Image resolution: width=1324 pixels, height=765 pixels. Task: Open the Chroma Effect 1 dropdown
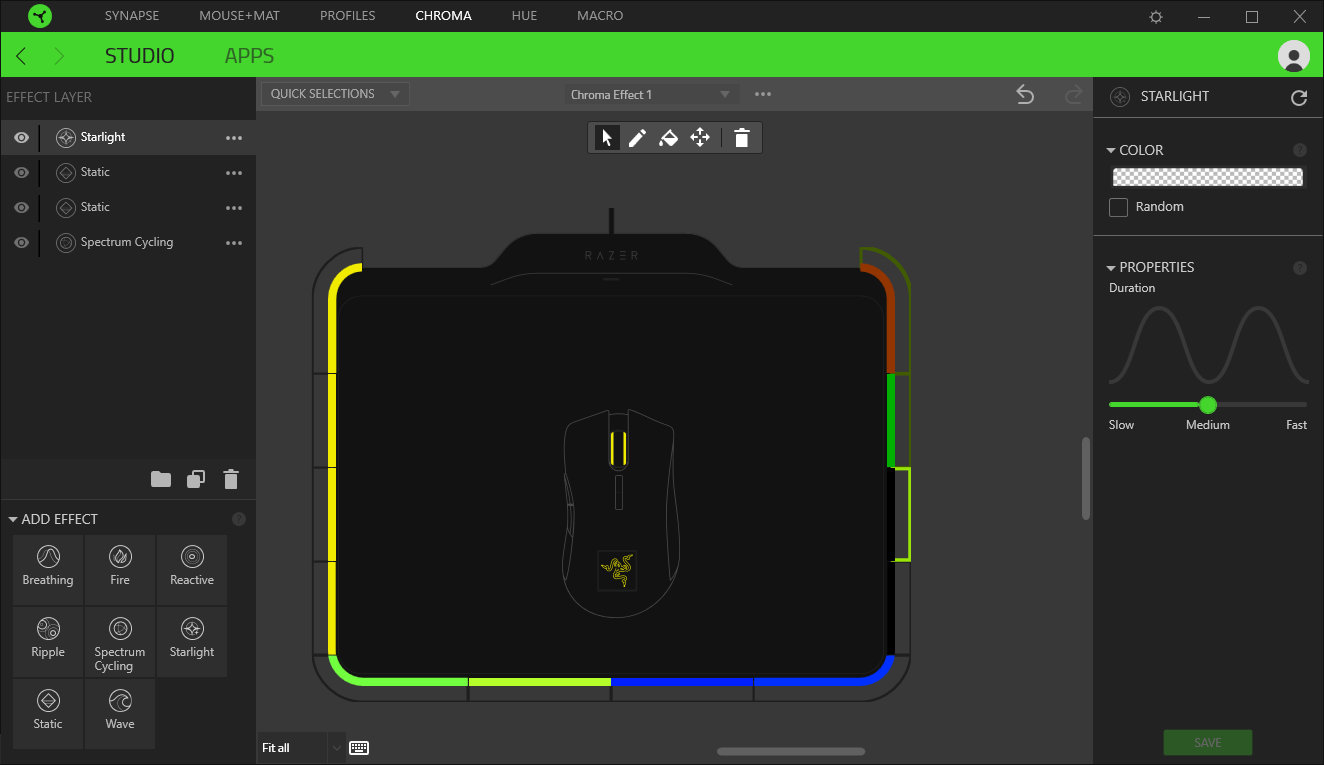(652, 94)
